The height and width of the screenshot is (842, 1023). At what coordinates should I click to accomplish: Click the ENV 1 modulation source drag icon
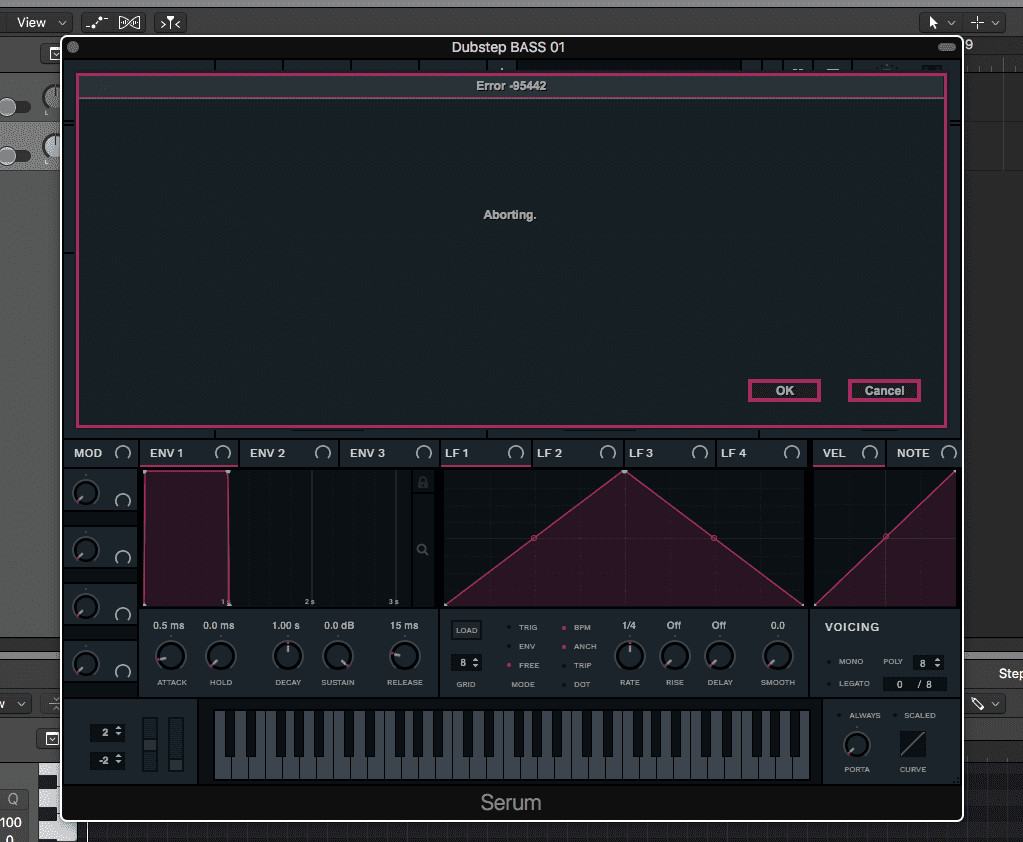pyautogui.click(x=222, y=453)
